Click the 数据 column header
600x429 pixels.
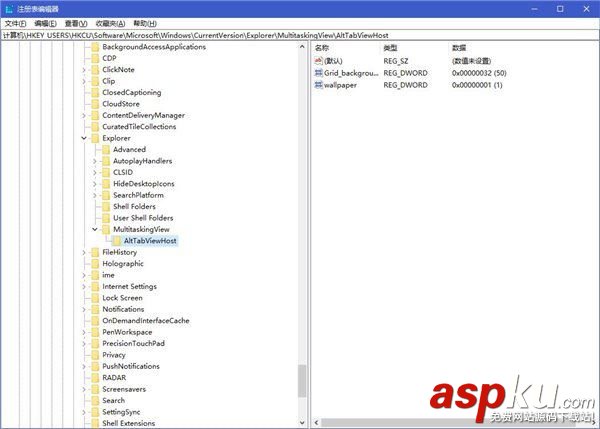(x=459, y=48)
